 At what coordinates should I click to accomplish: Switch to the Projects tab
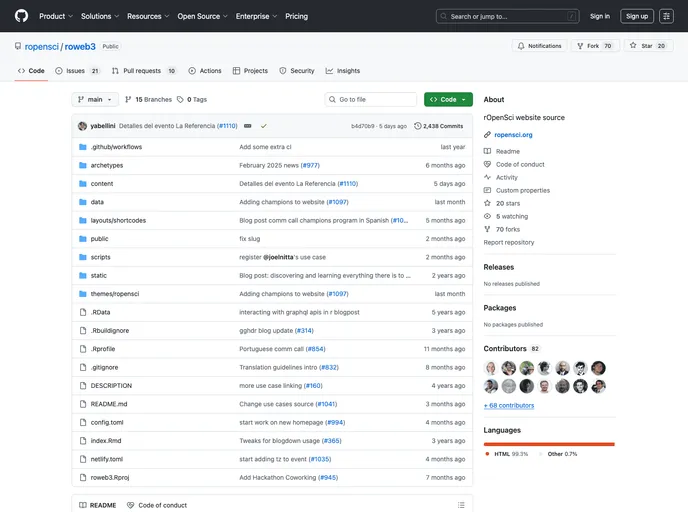250,71
